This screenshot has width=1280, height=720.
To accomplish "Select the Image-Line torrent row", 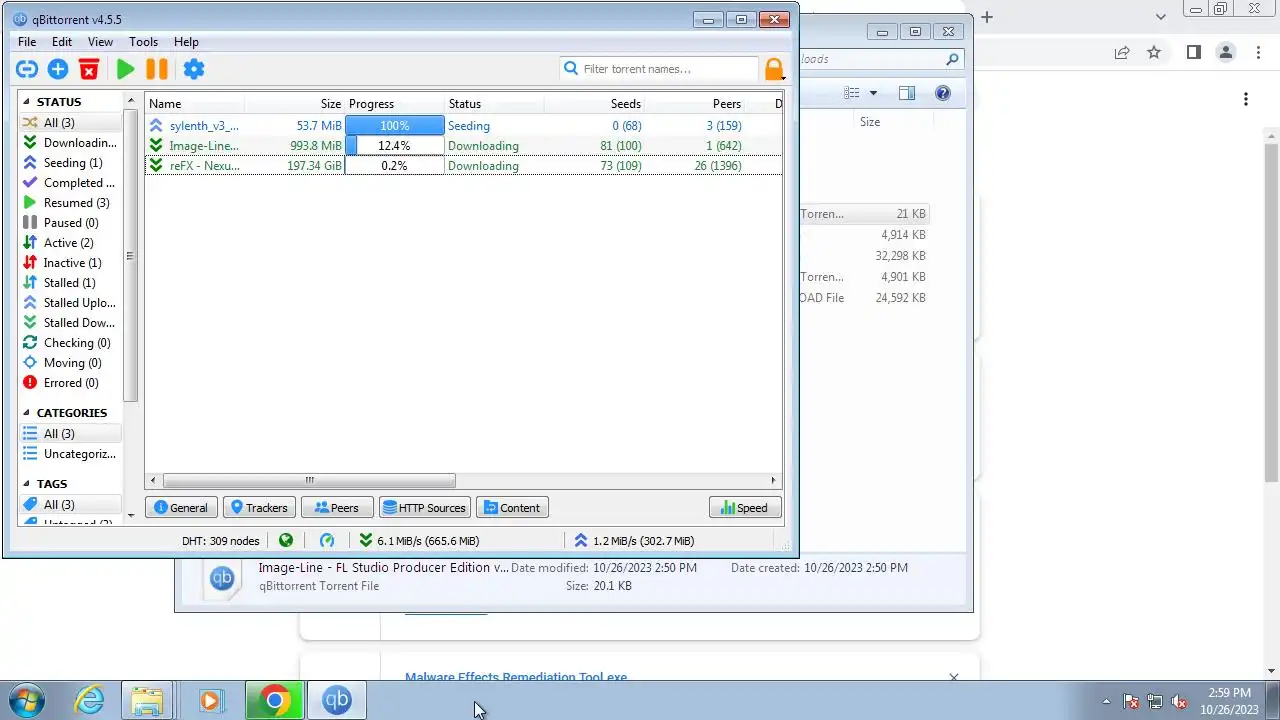I will point(464,146).
